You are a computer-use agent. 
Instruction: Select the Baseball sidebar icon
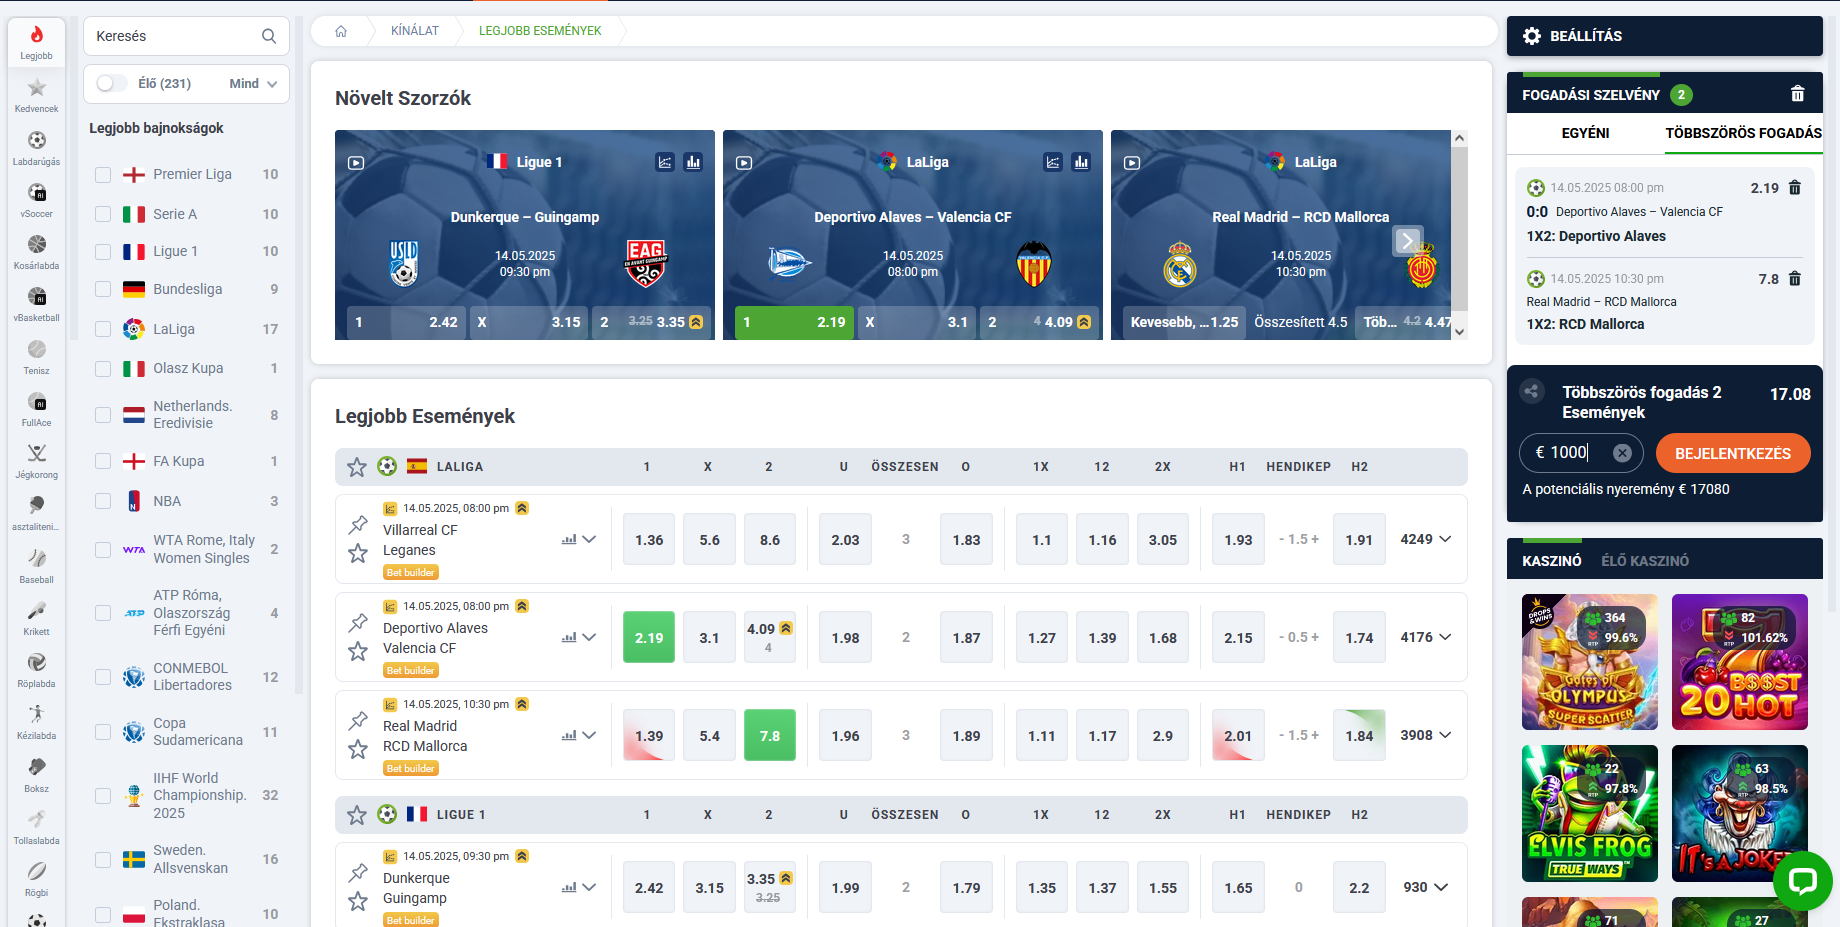[x=37, y=565]
